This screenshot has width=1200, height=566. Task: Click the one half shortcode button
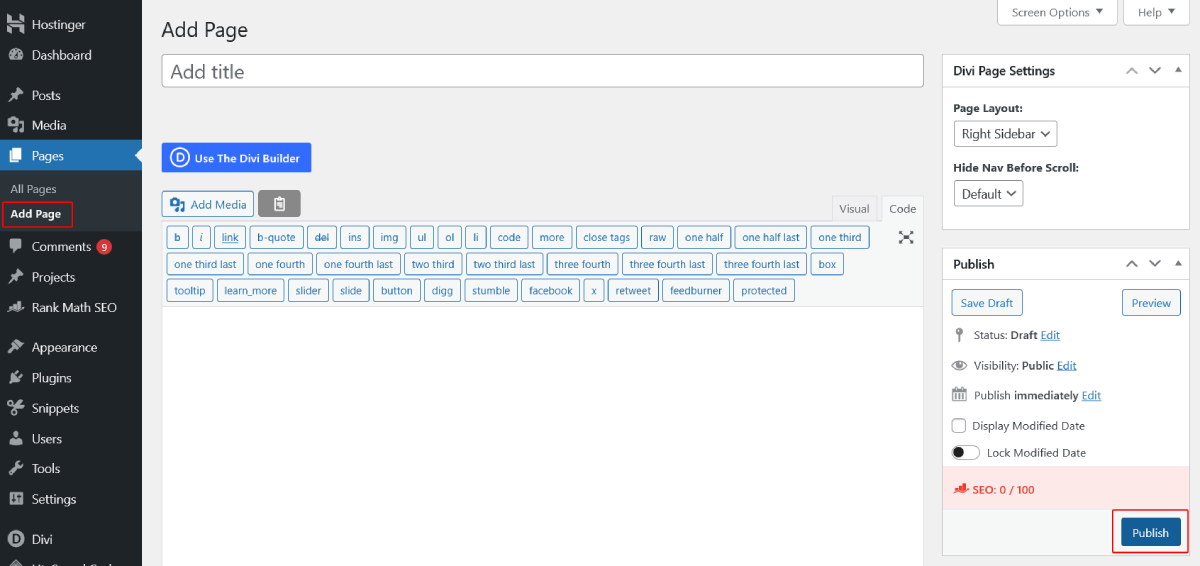coord(704,237)
